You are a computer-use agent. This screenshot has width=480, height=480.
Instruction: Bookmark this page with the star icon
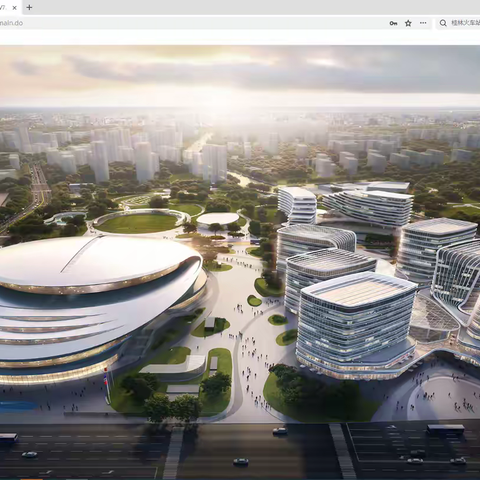coord(408,23)
